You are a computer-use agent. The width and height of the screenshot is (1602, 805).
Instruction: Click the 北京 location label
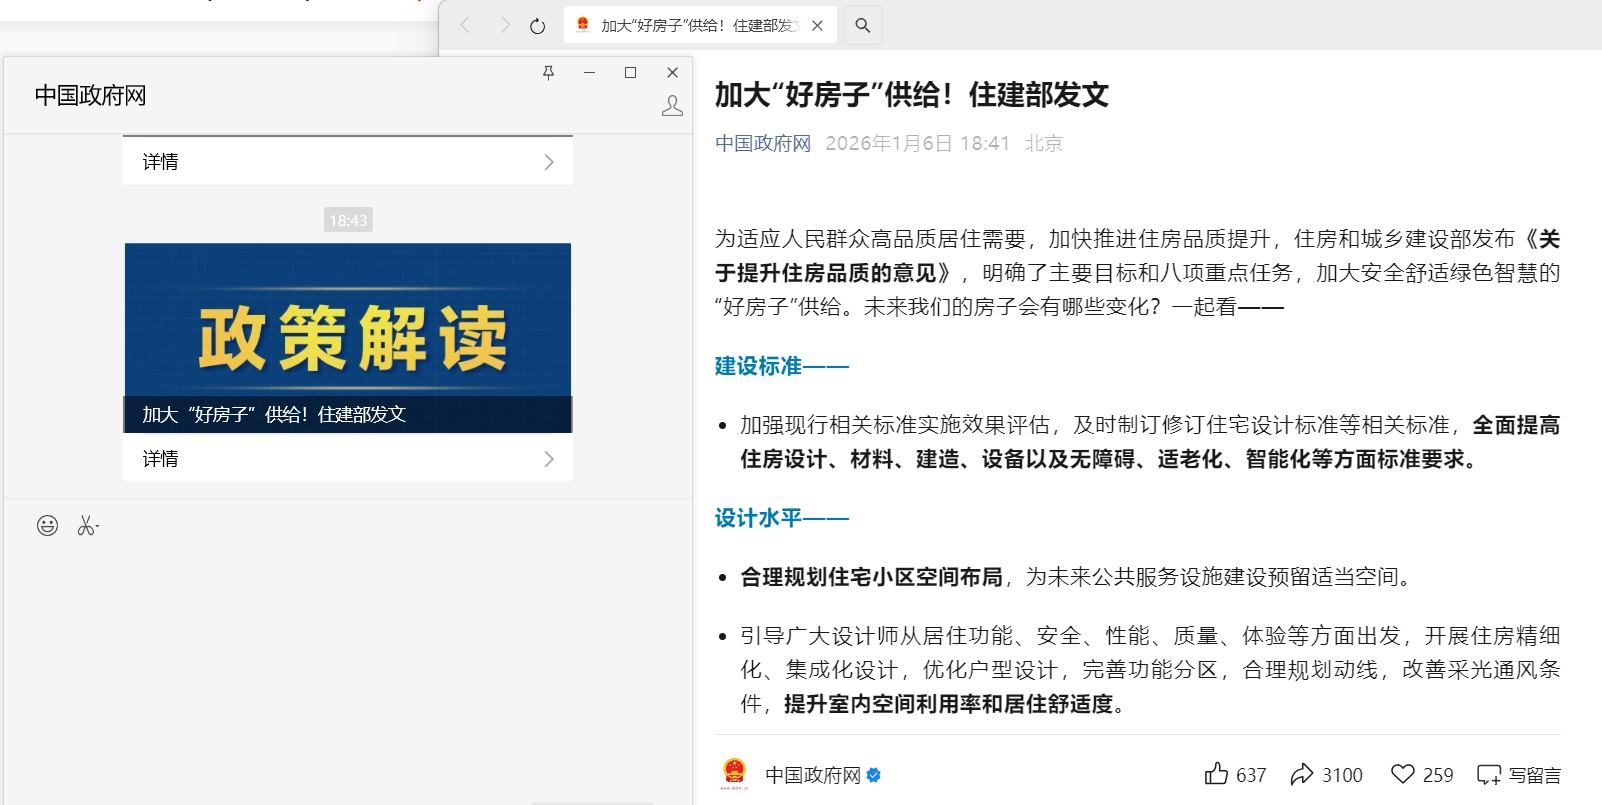tap(1044, 144)
